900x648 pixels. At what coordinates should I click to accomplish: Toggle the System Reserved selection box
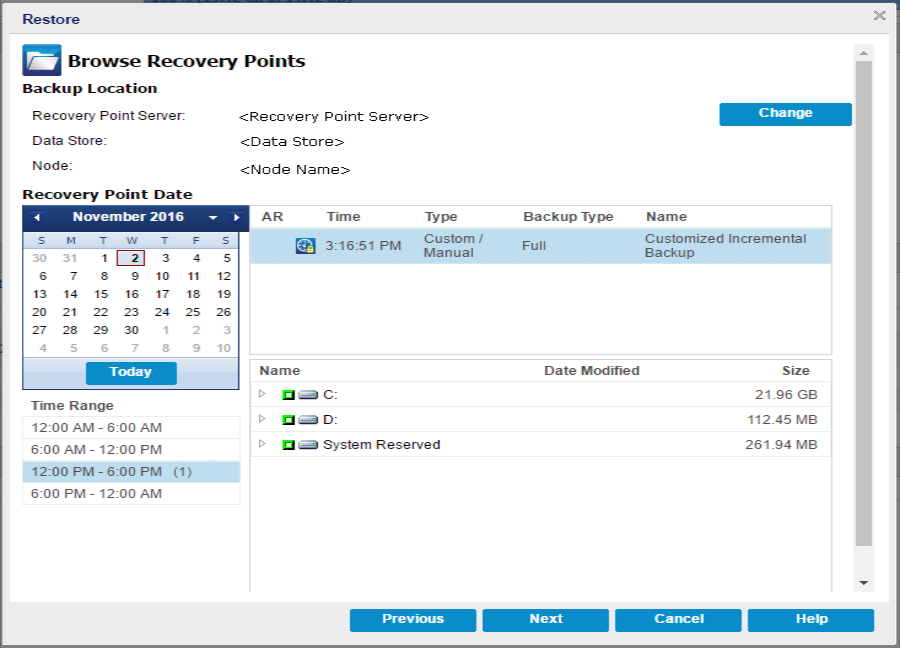point(288,445)
